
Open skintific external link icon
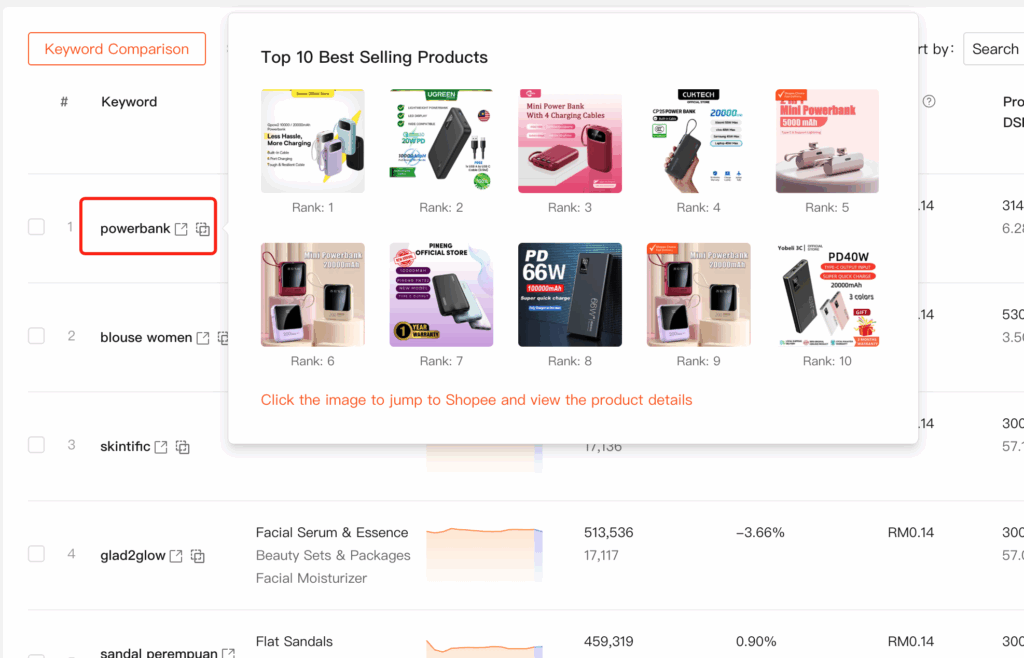click(161, 447)
